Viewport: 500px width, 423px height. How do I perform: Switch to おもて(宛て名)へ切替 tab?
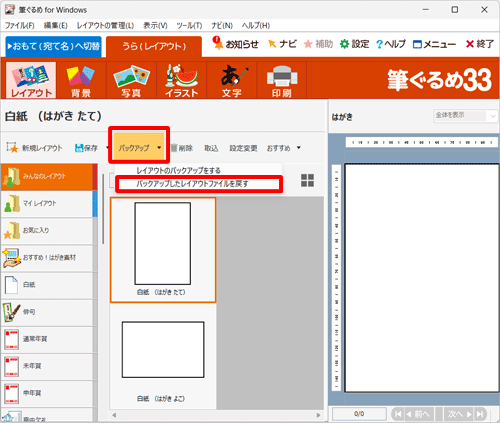tap(54, 46)
